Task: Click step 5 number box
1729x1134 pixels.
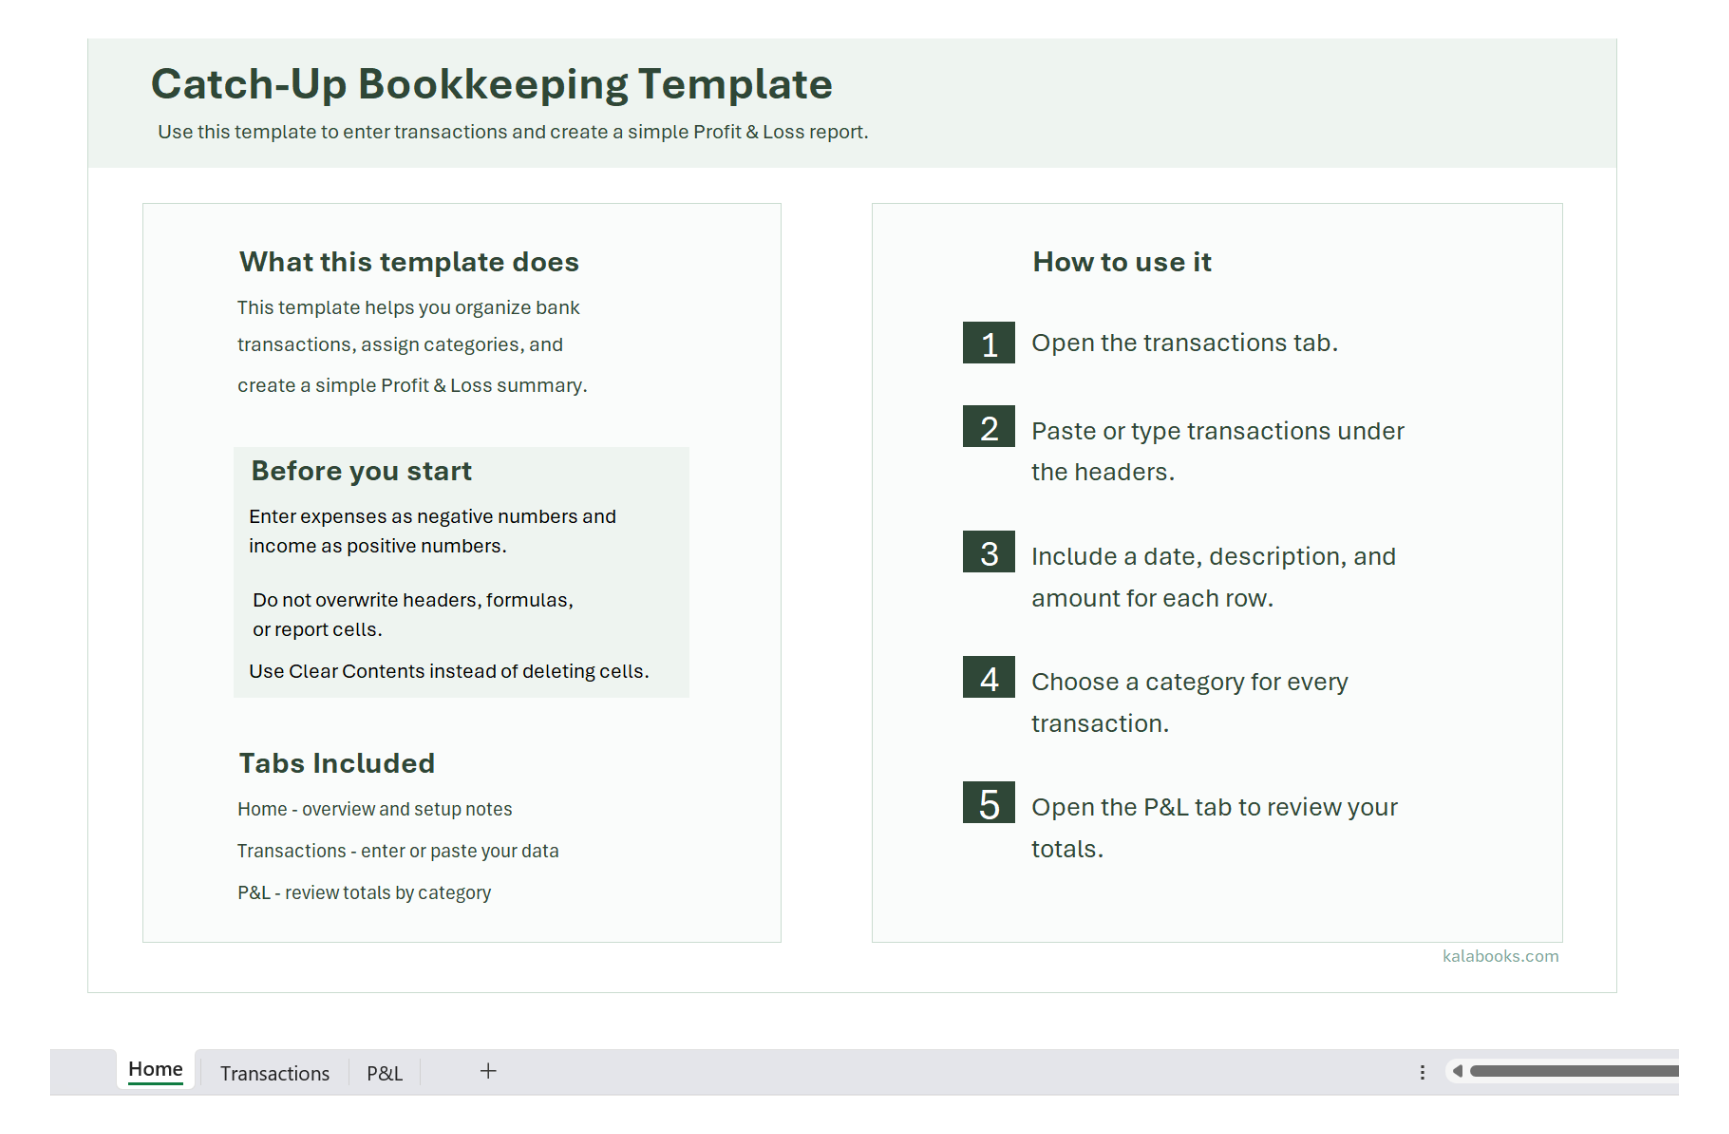Action: point(989,803)
